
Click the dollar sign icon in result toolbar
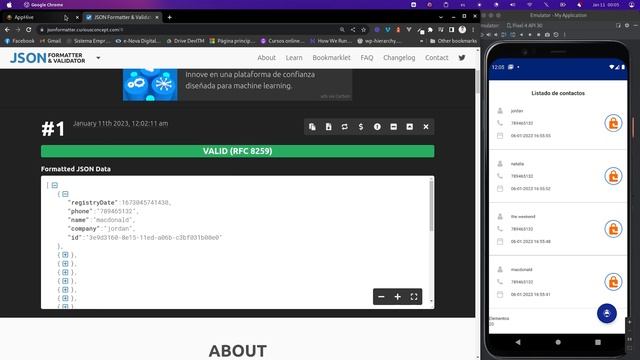coord(361,127)
